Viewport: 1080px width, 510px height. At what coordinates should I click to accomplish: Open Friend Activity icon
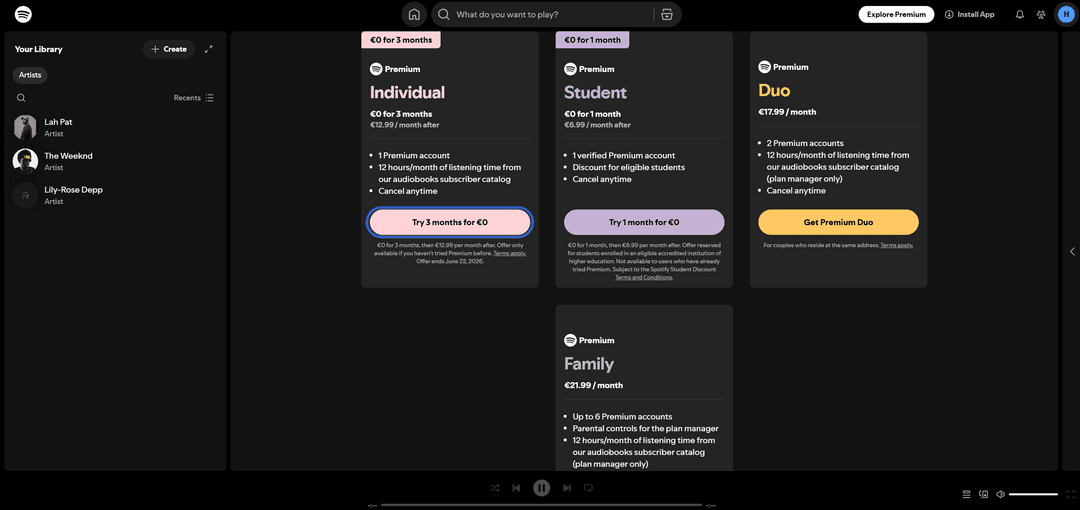[1041, 14]
